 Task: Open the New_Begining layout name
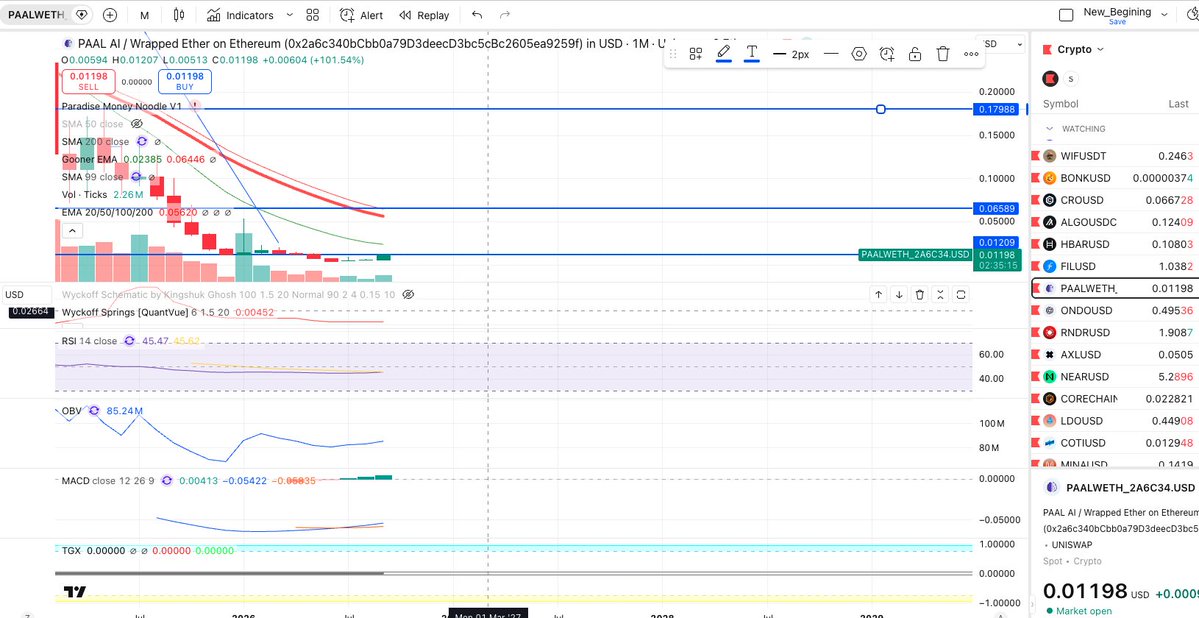[x=1117, y=11]
